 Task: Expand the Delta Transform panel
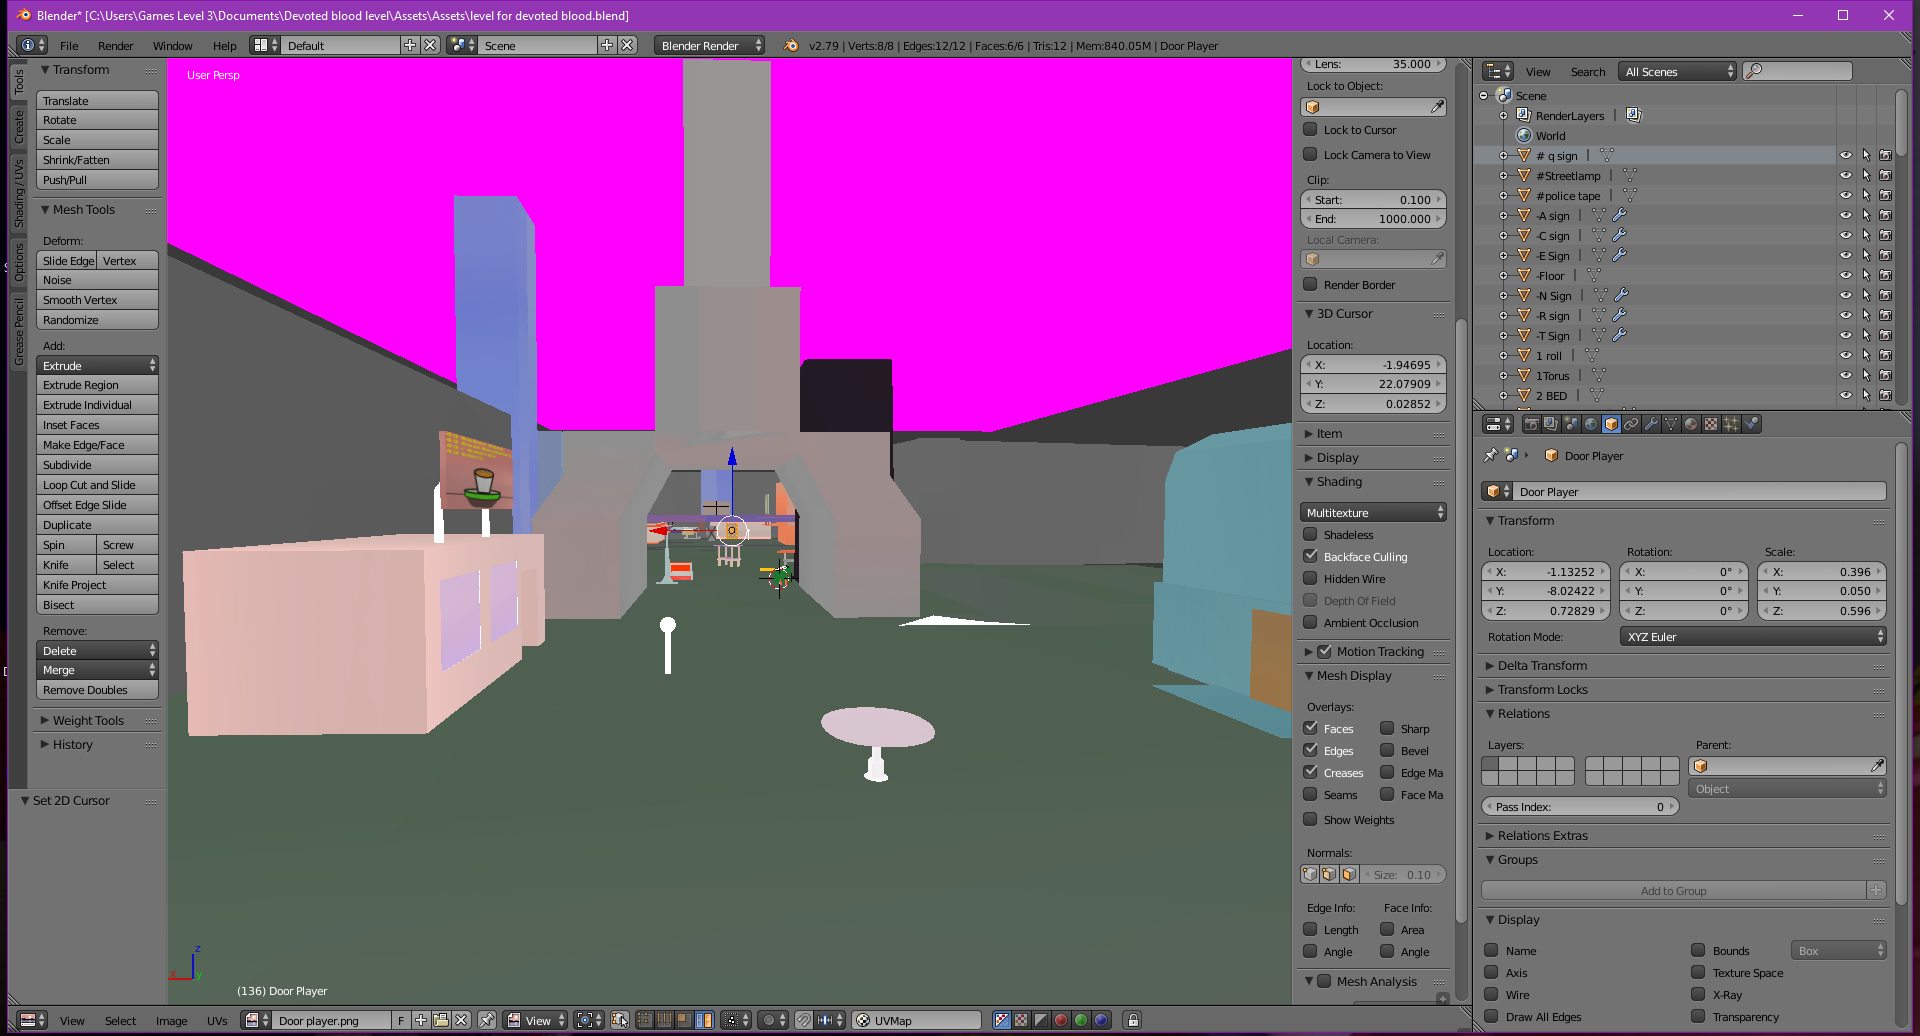click(x=1542, y=666)
